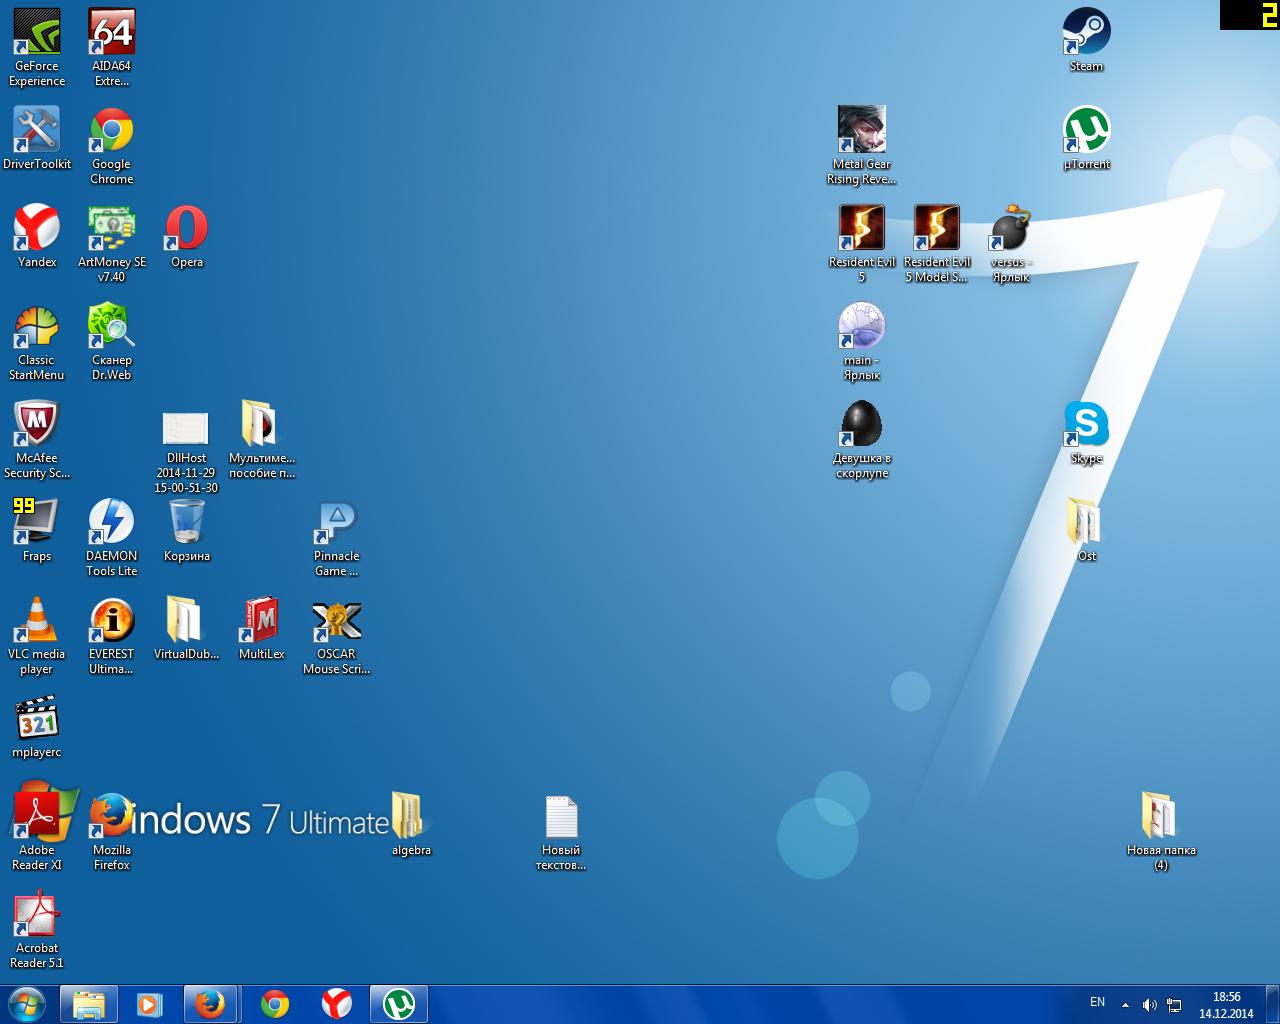Open media player taskbar button

coord(150,1004)
